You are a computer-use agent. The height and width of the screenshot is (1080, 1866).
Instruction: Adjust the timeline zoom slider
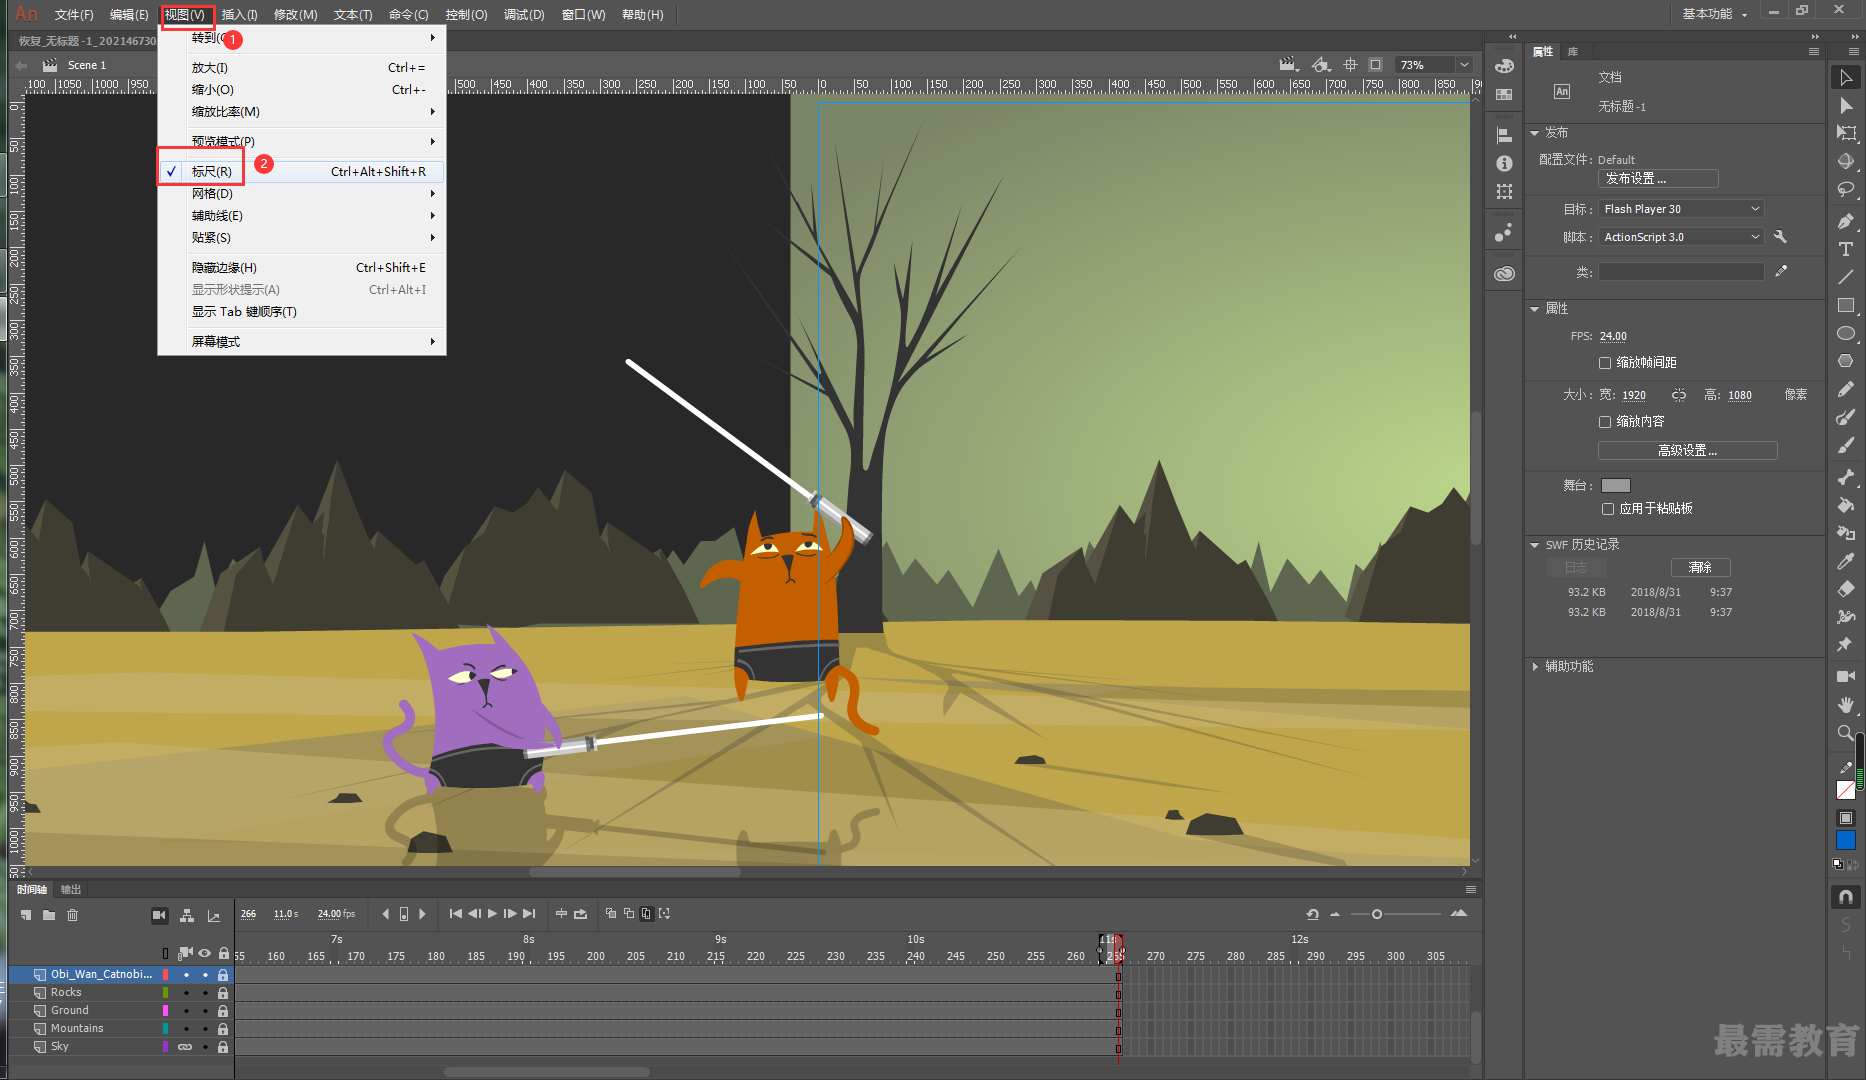coord(1377,914)
